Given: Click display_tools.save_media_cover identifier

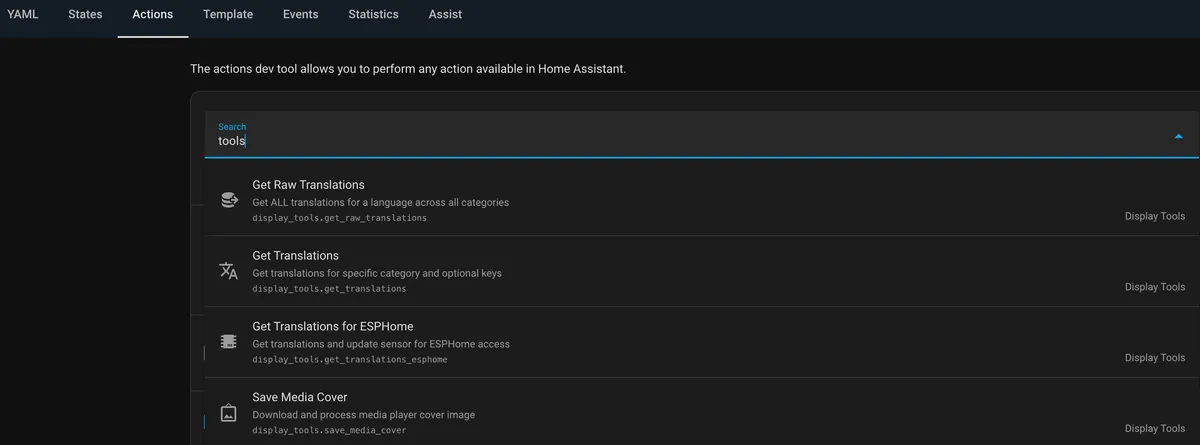Looking at the screenshot, I should coord(329,431).
